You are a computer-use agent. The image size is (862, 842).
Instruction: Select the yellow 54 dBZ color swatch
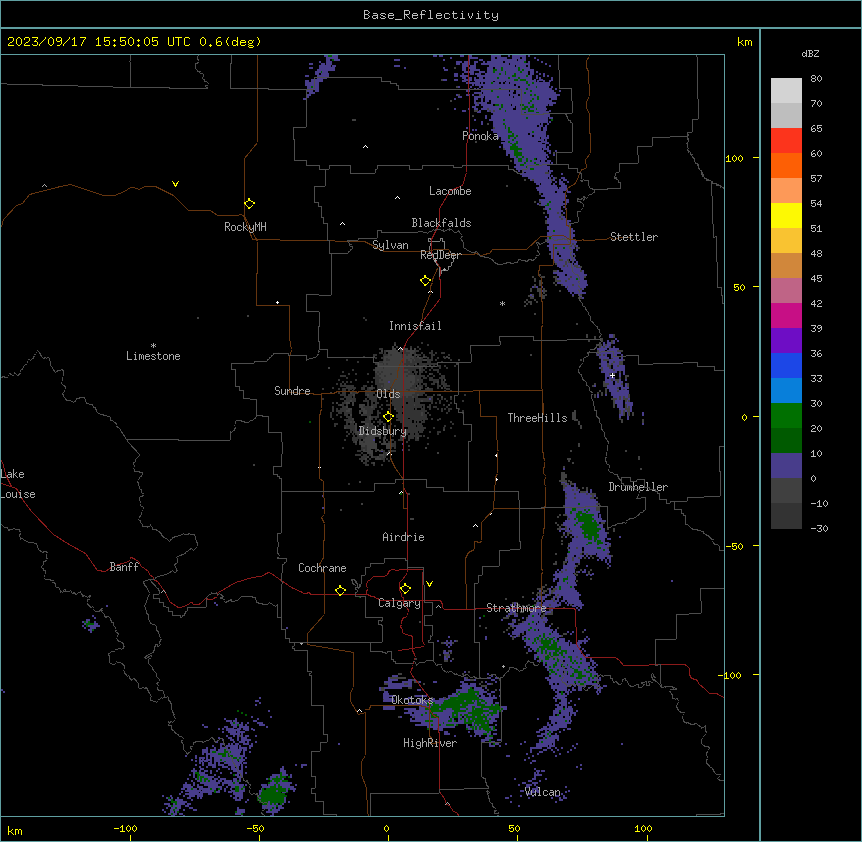(x=786, y=215)
